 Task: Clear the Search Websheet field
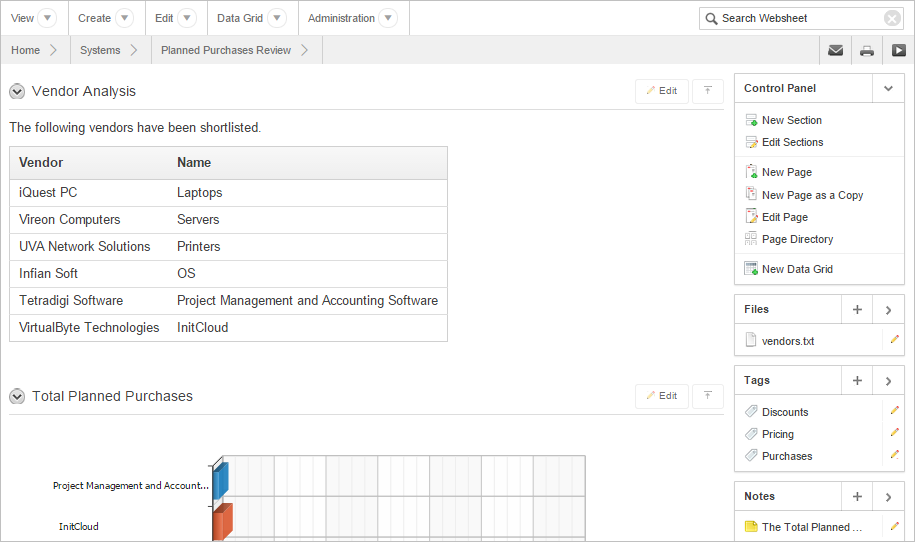pyautogui.click(x=892, y=18)
